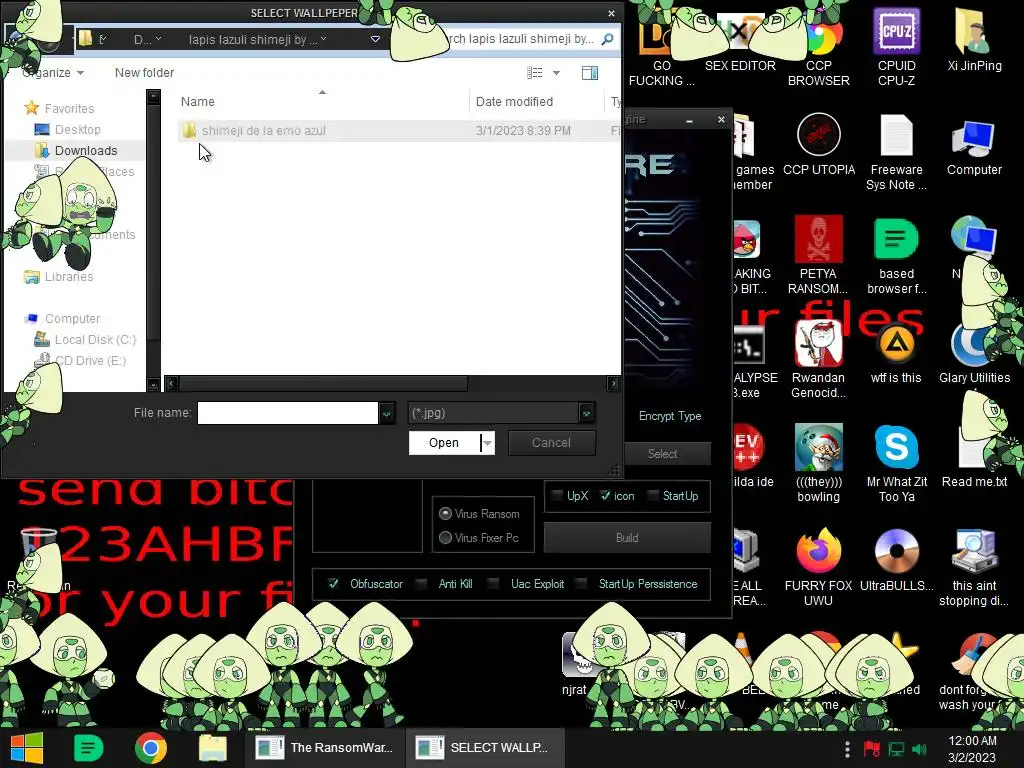Click the Windows Start button
This screenshot has height=768, width=1024.
coord(27,748)
